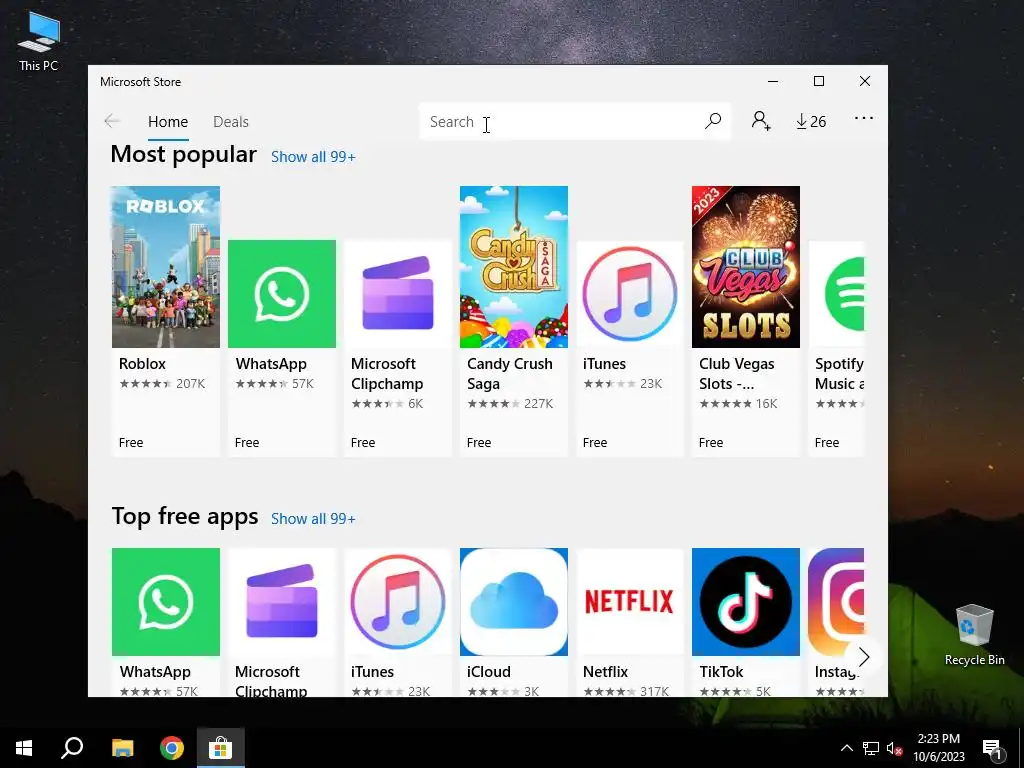The width and height of the screenshot is (1024, 768).
Task: Open File Explorer from taskbar
Action: [122, 748]
